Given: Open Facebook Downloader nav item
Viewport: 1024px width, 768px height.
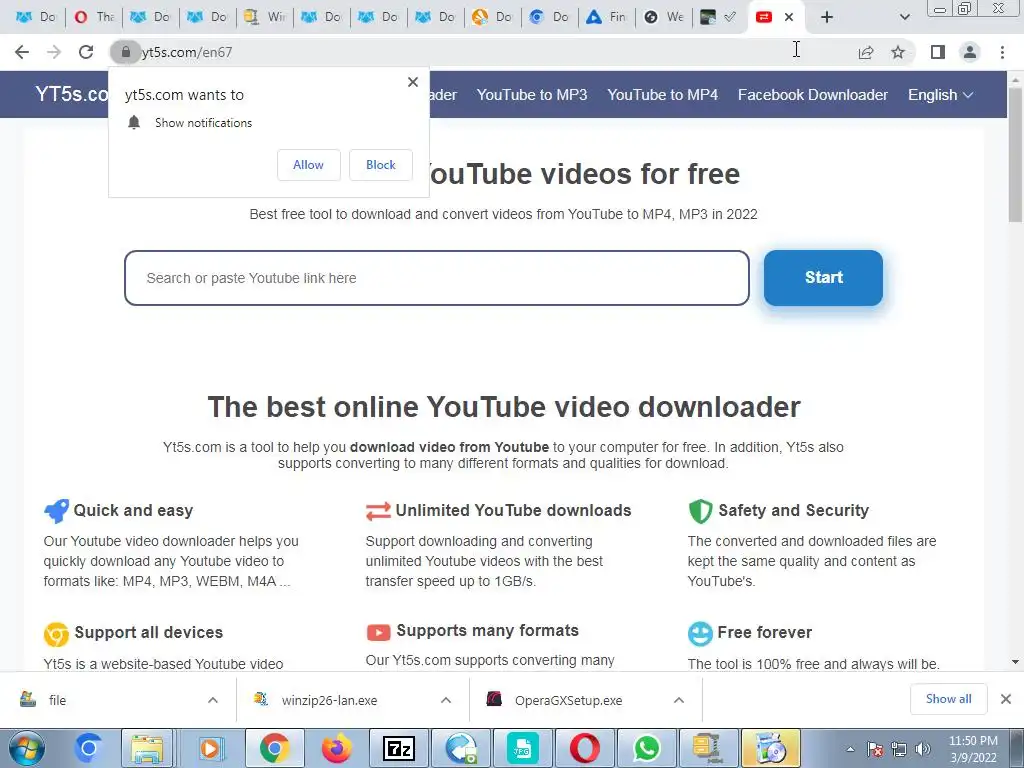Looking at the screenshot, I should [812, 95].
